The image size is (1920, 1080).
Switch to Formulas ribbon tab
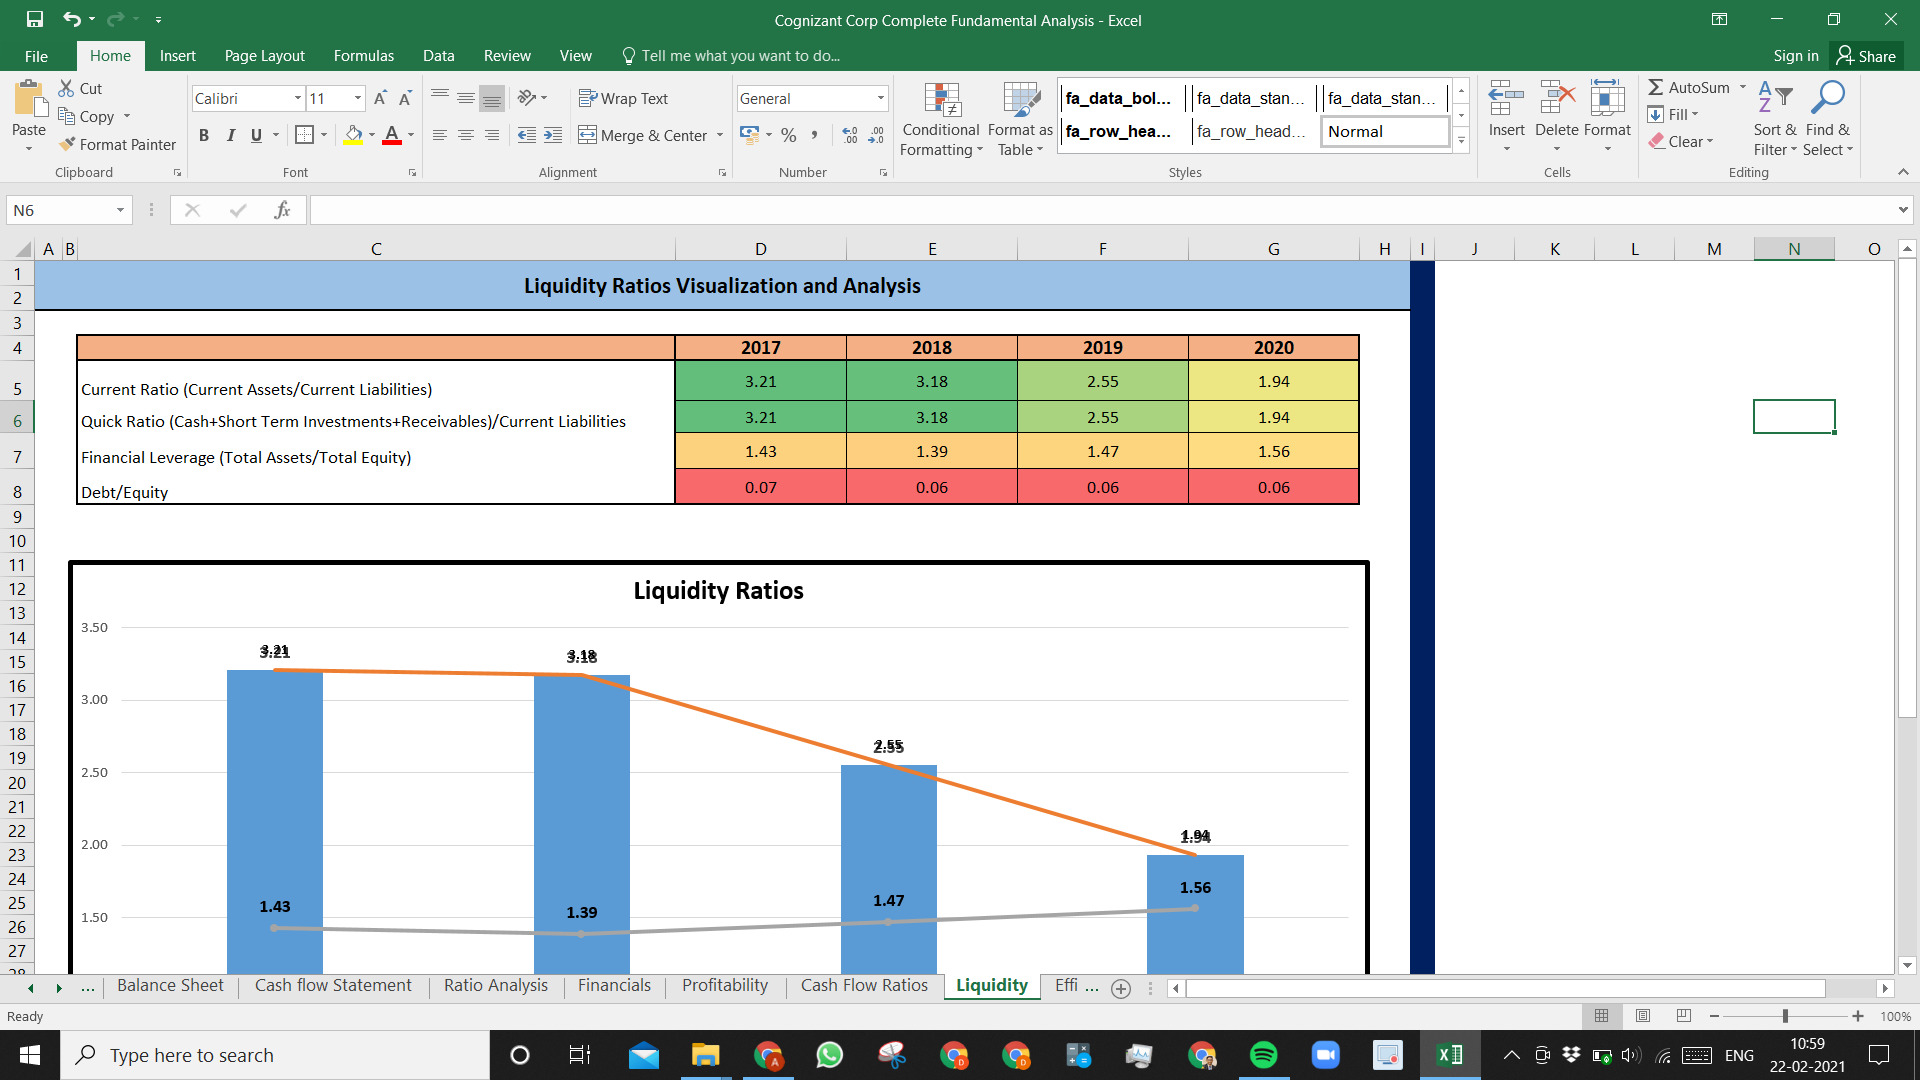coord(364,56)
